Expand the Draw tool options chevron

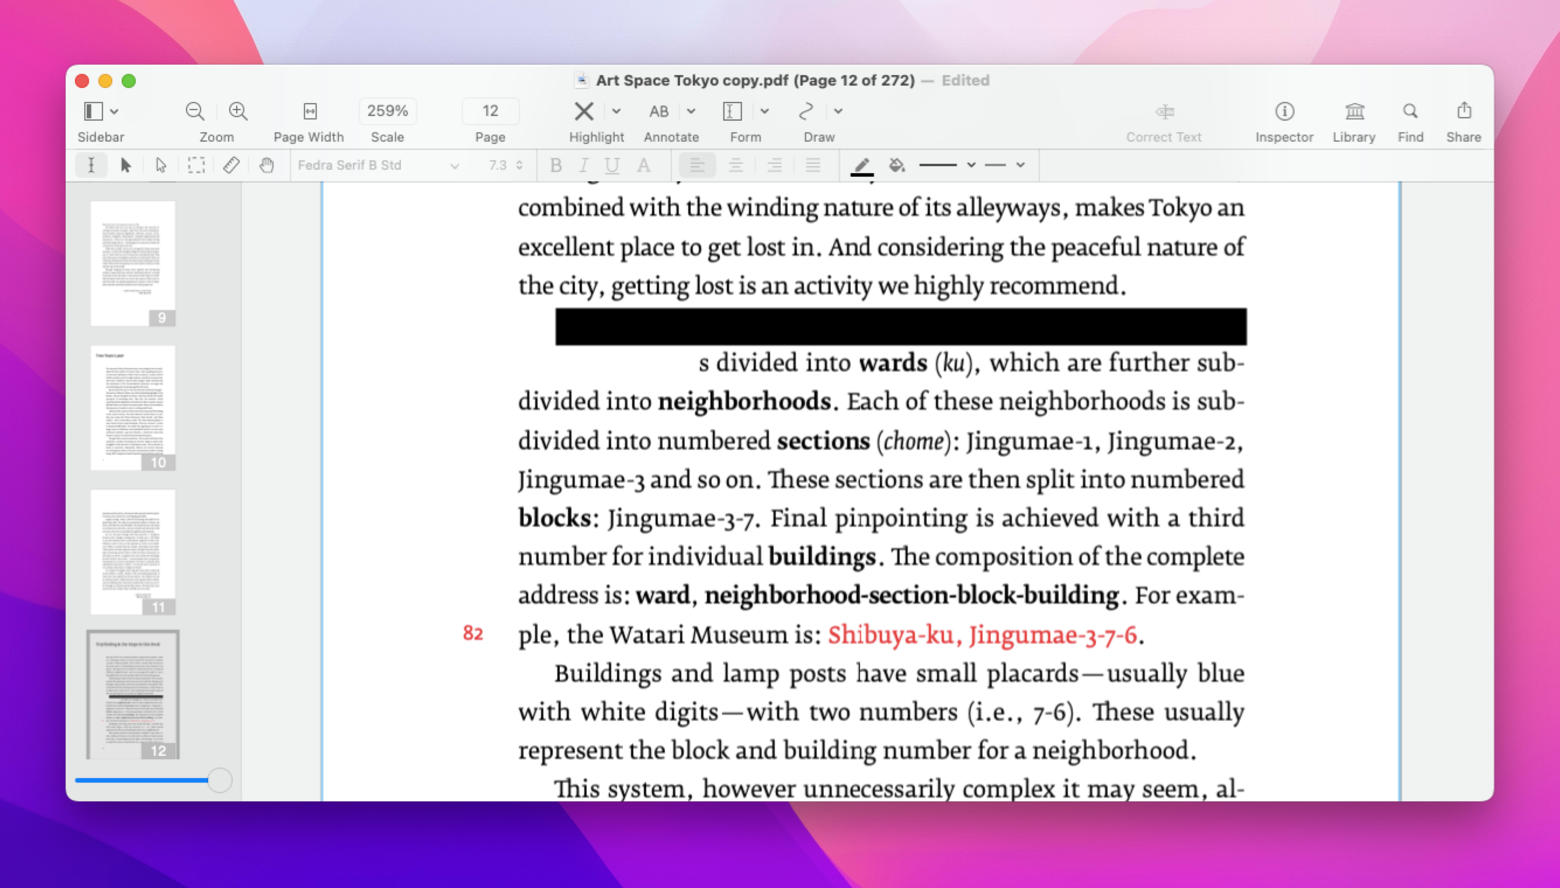pos(838,111)
